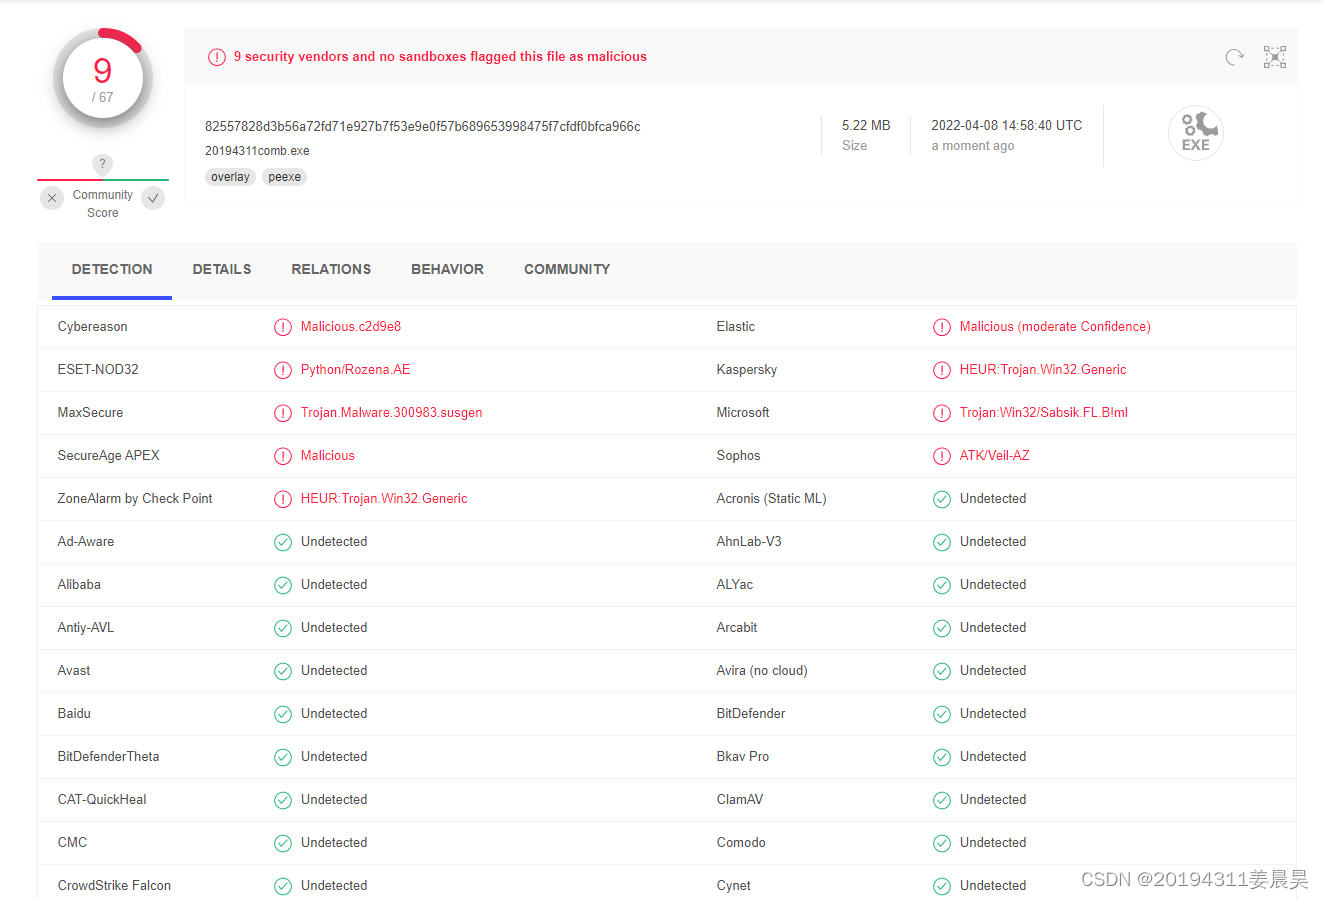Click CrowdStrike Falcon undetected checkmark icon

[x=283, y=886]
